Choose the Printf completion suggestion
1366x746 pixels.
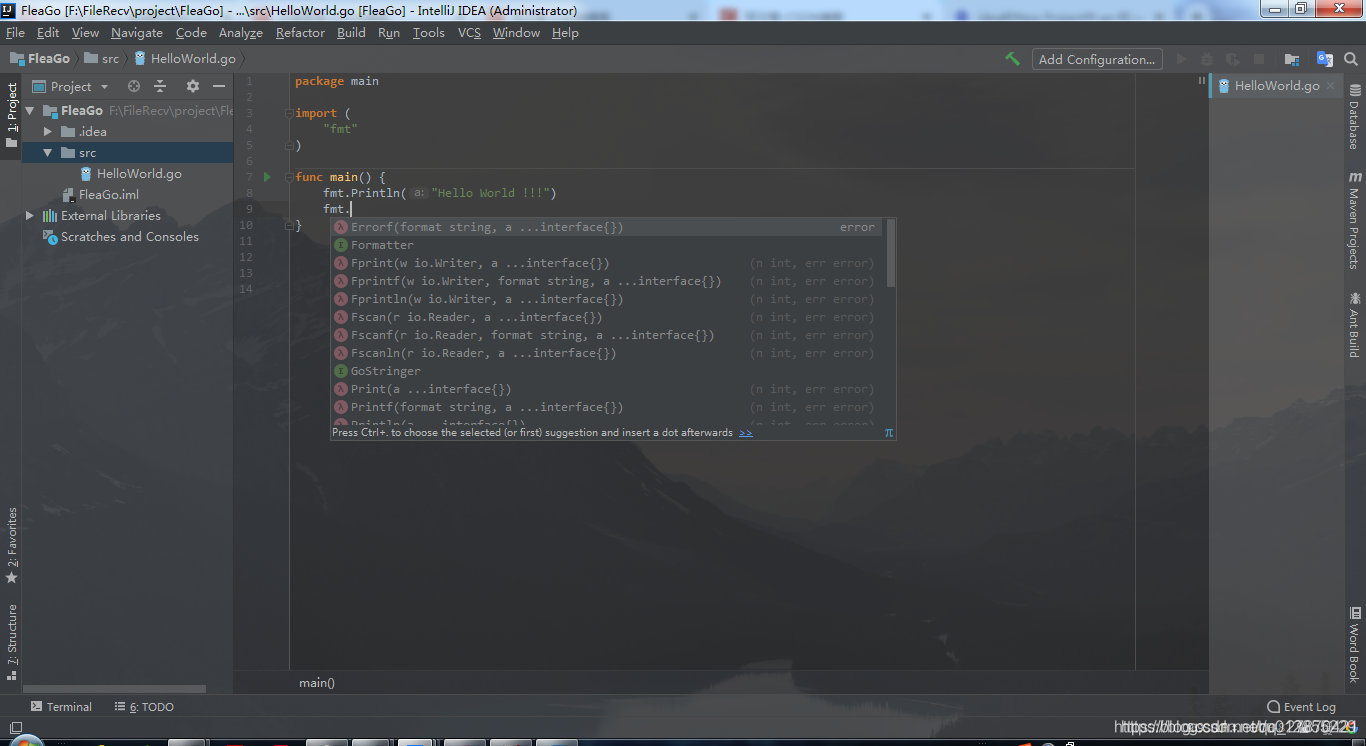(607, 407)
